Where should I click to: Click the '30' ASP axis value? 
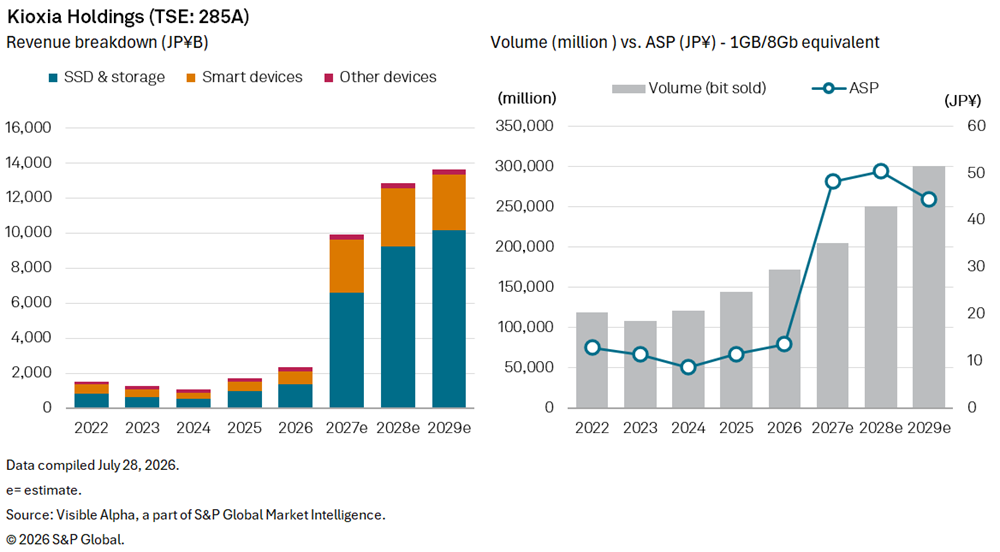(976, 266)
